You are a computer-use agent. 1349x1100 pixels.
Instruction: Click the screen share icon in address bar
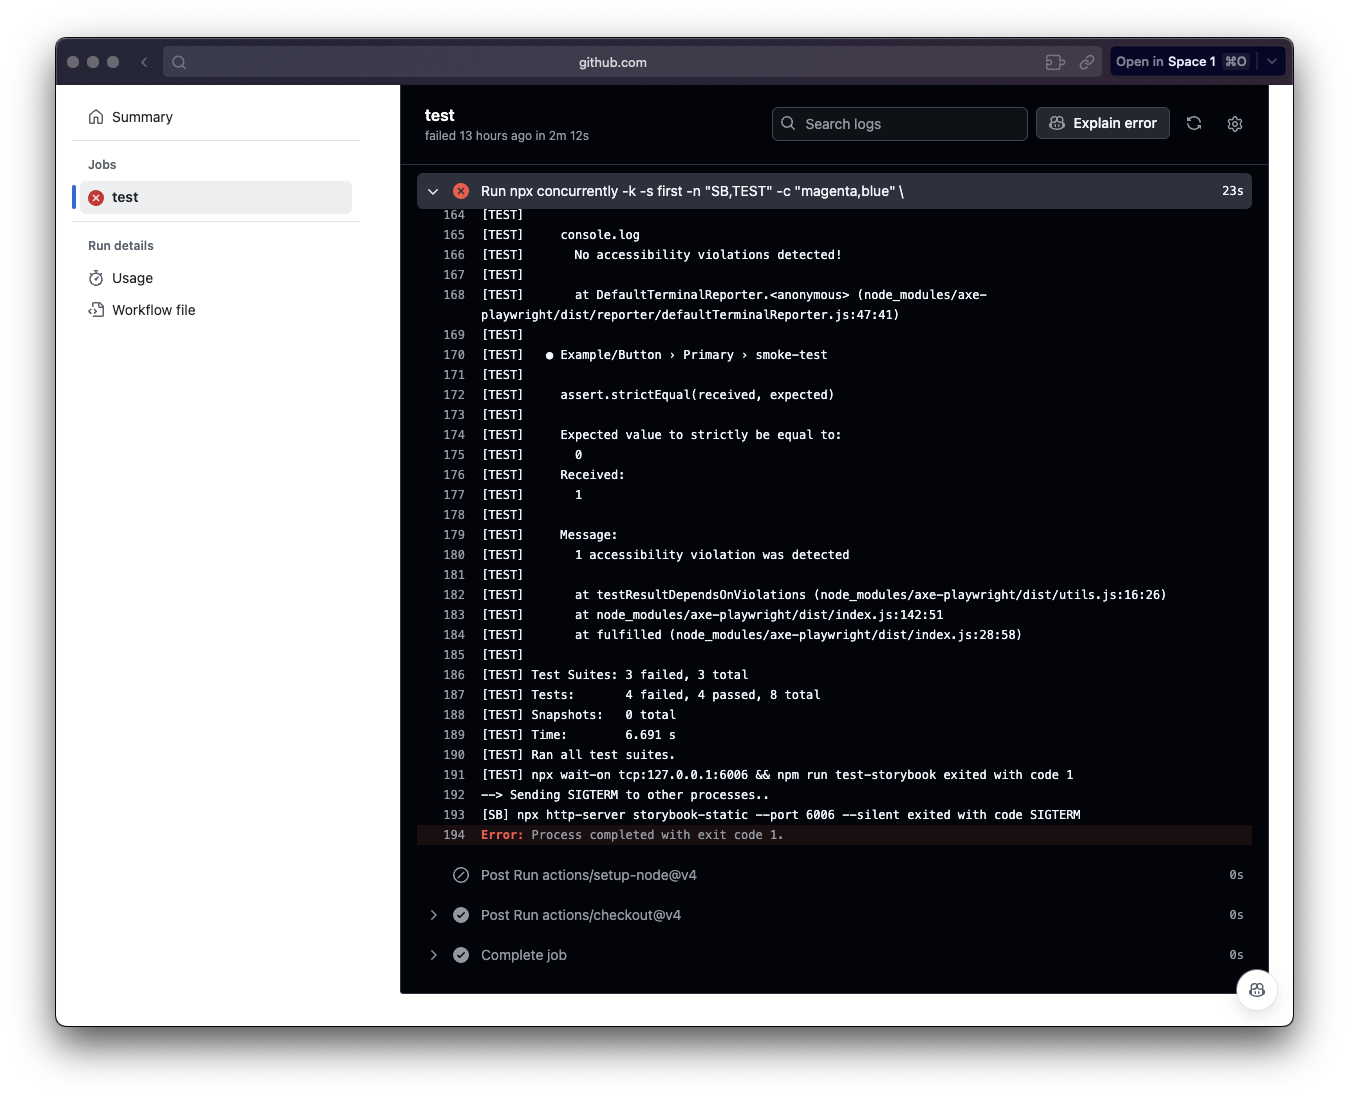1055,62
